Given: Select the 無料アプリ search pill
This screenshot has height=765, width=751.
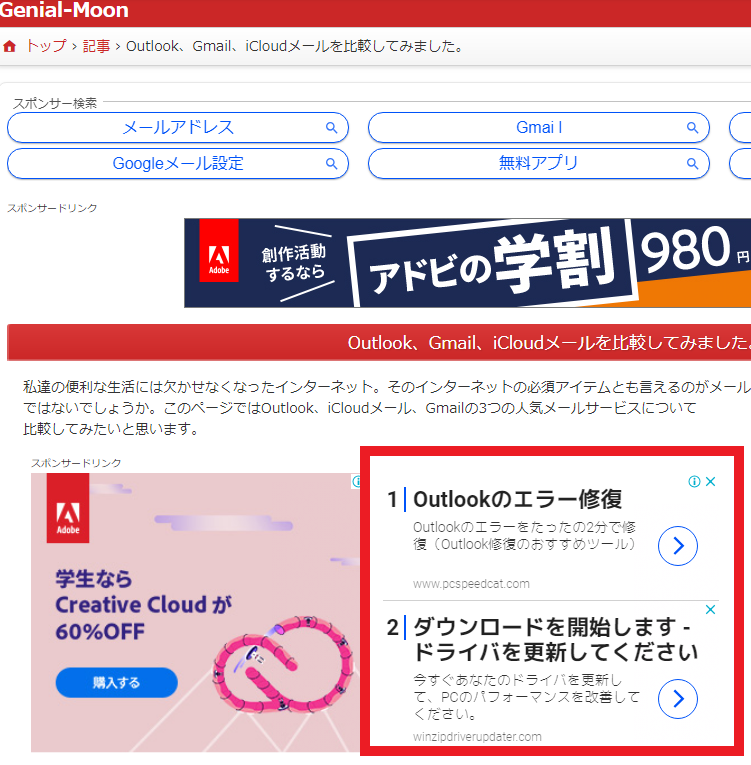Looking at the screenshot, I should point(539,163).
